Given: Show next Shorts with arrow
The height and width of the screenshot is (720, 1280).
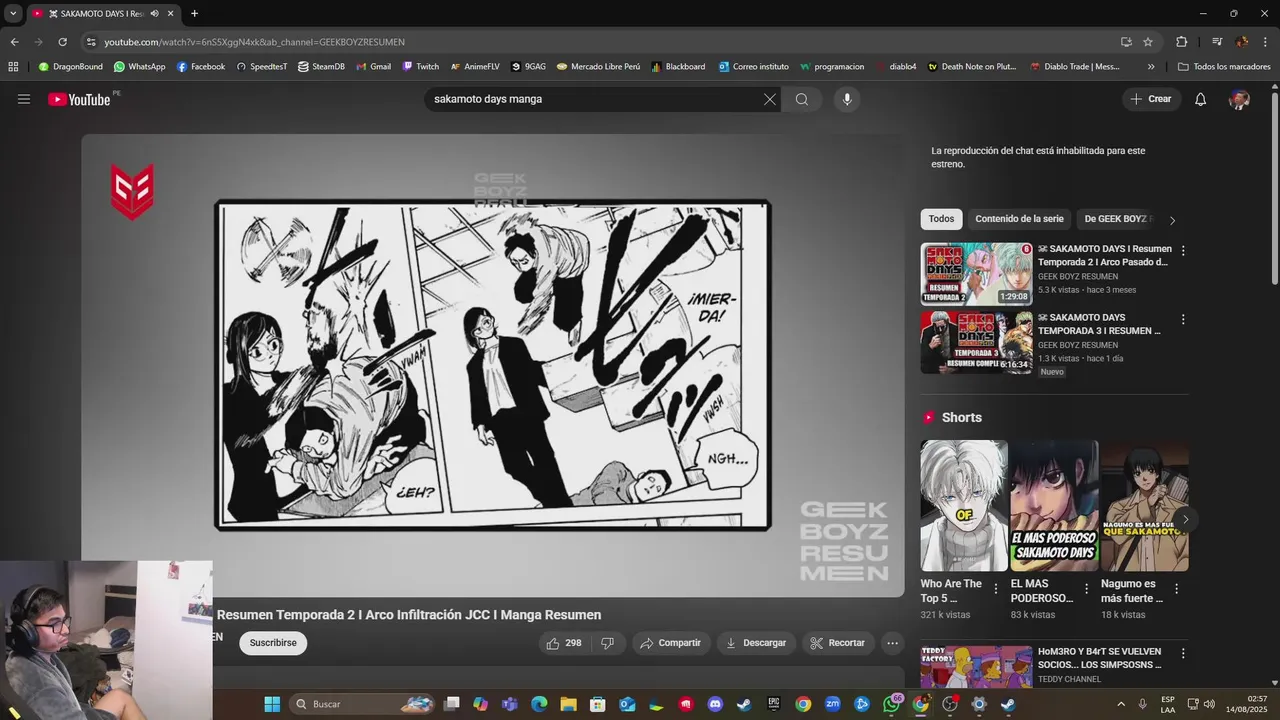Looking at the screenshot, I should click(x=1185, y=519).
